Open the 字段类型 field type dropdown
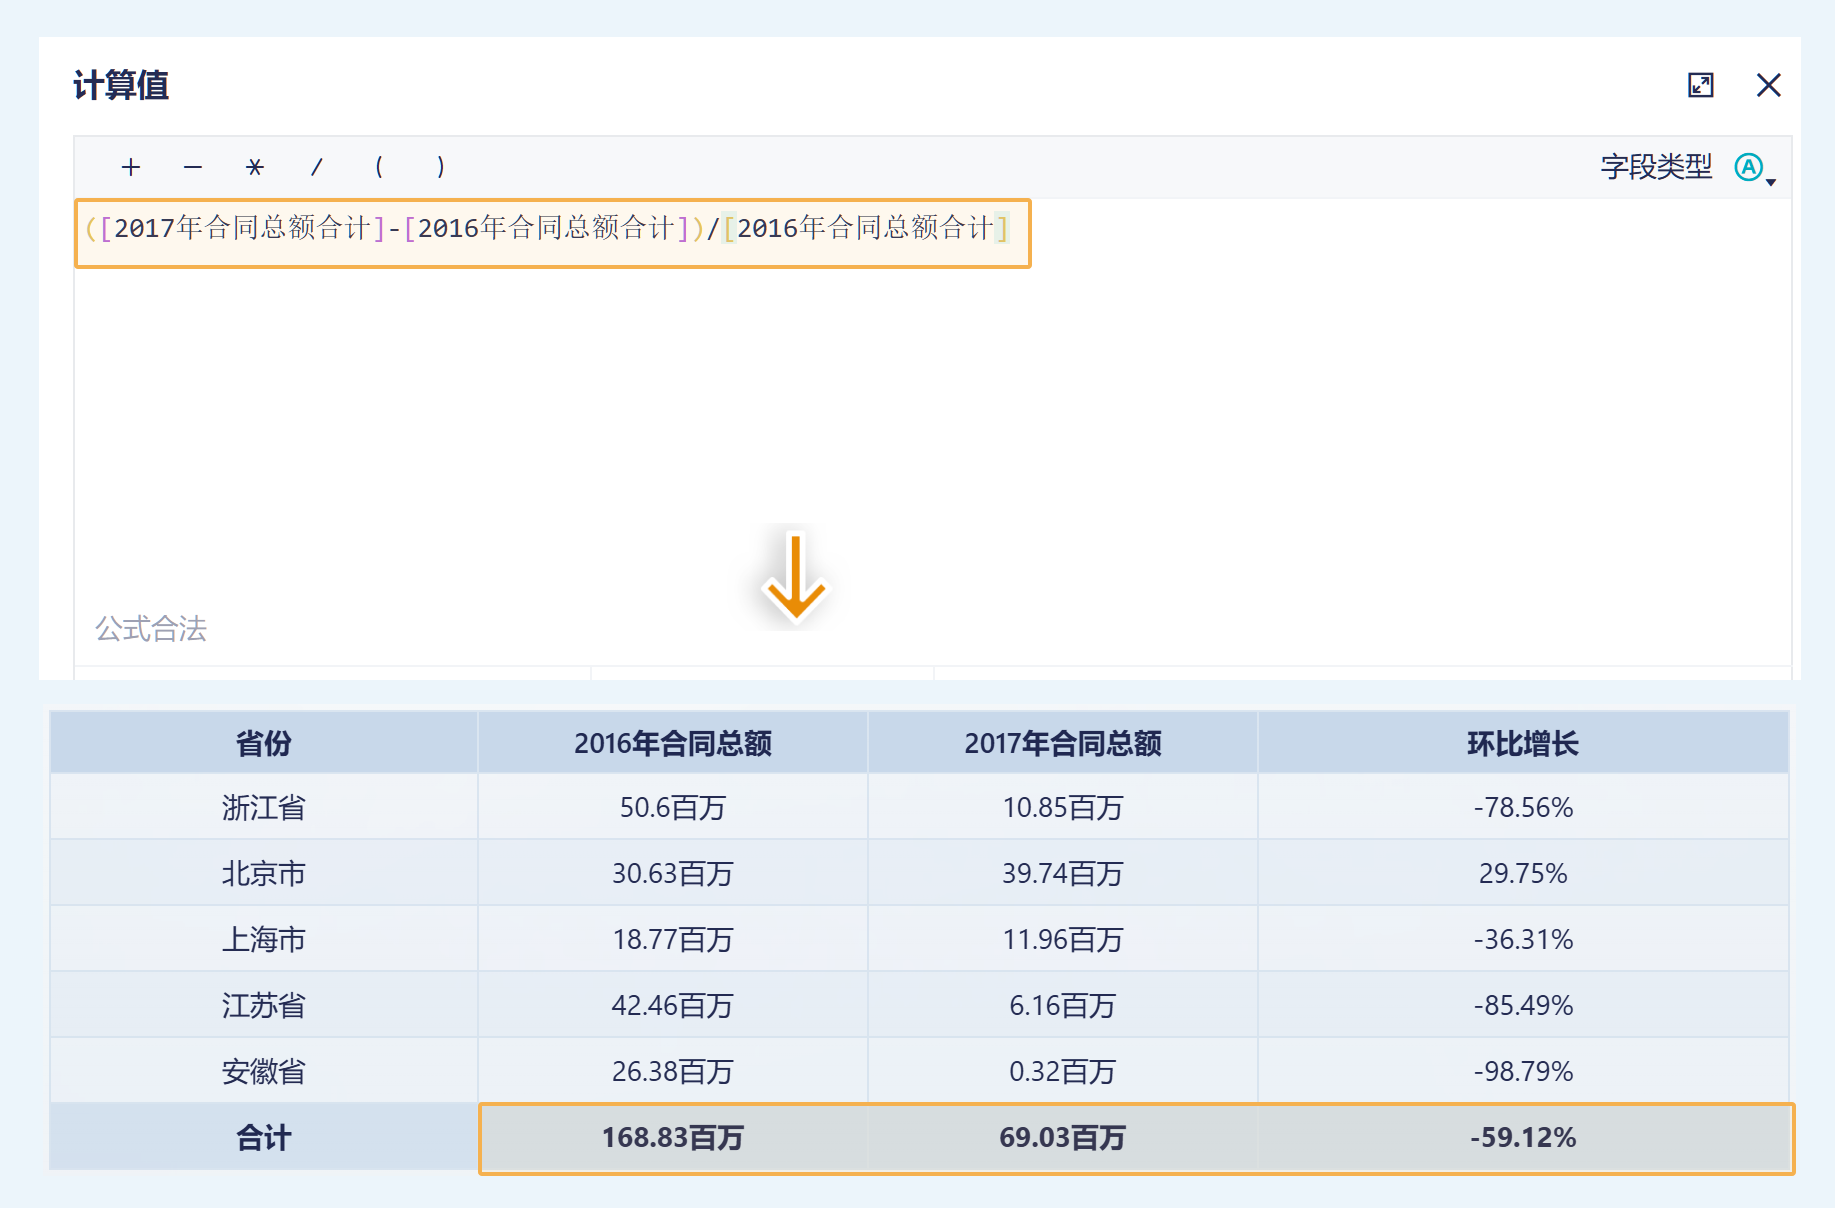 click(1755, 168)
